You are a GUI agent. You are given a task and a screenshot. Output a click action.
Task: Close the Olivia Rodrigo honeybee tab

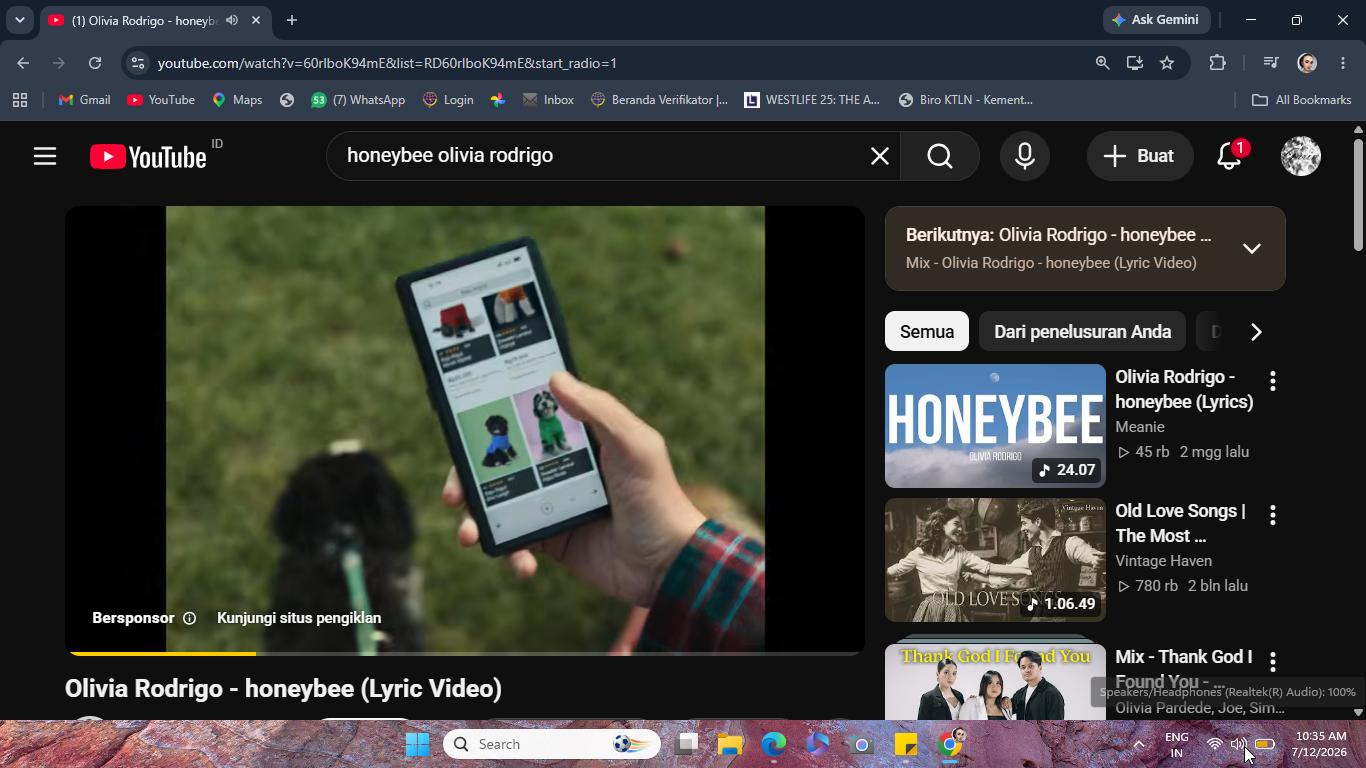(256, 20)
